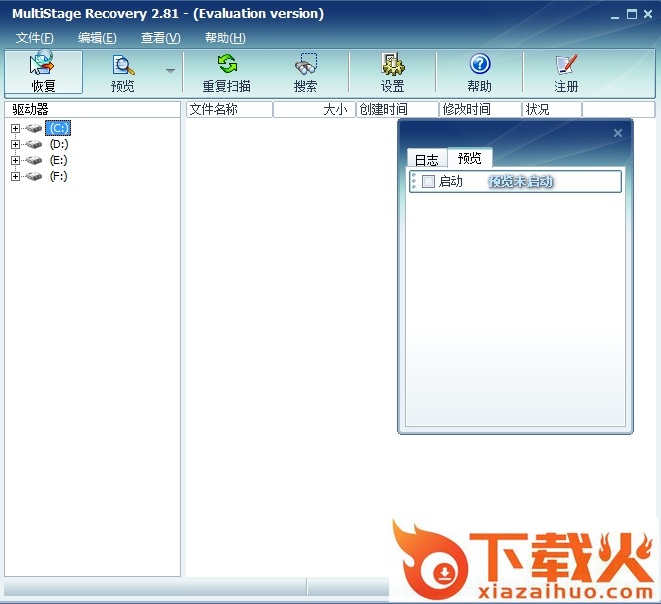Sort by the 状况 column header
661x604 pixels.
click(x=552, y=110)
